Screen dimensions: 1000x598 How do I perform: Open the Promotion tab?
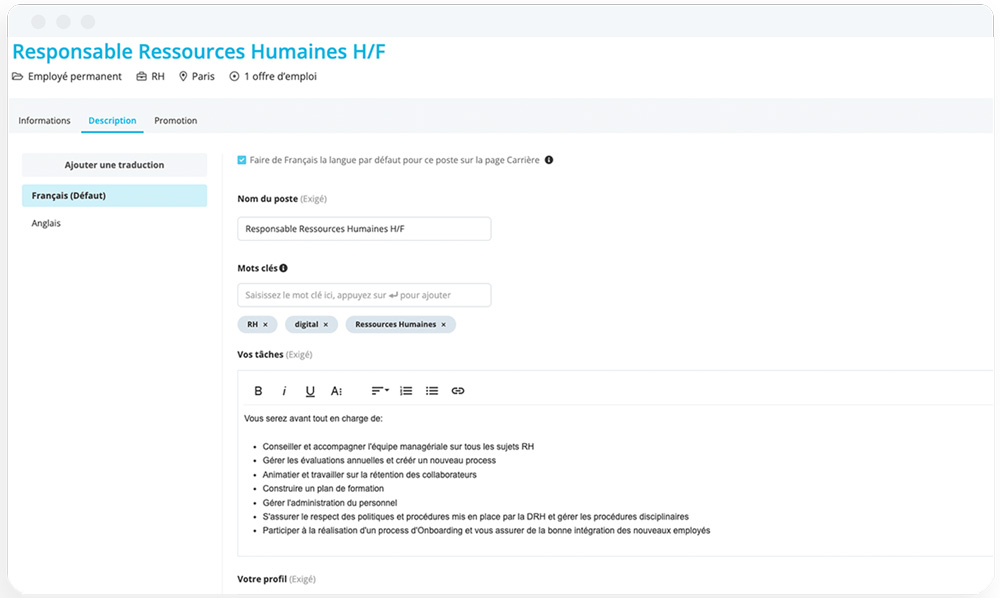pyautogui.click(x=175, y=121)
